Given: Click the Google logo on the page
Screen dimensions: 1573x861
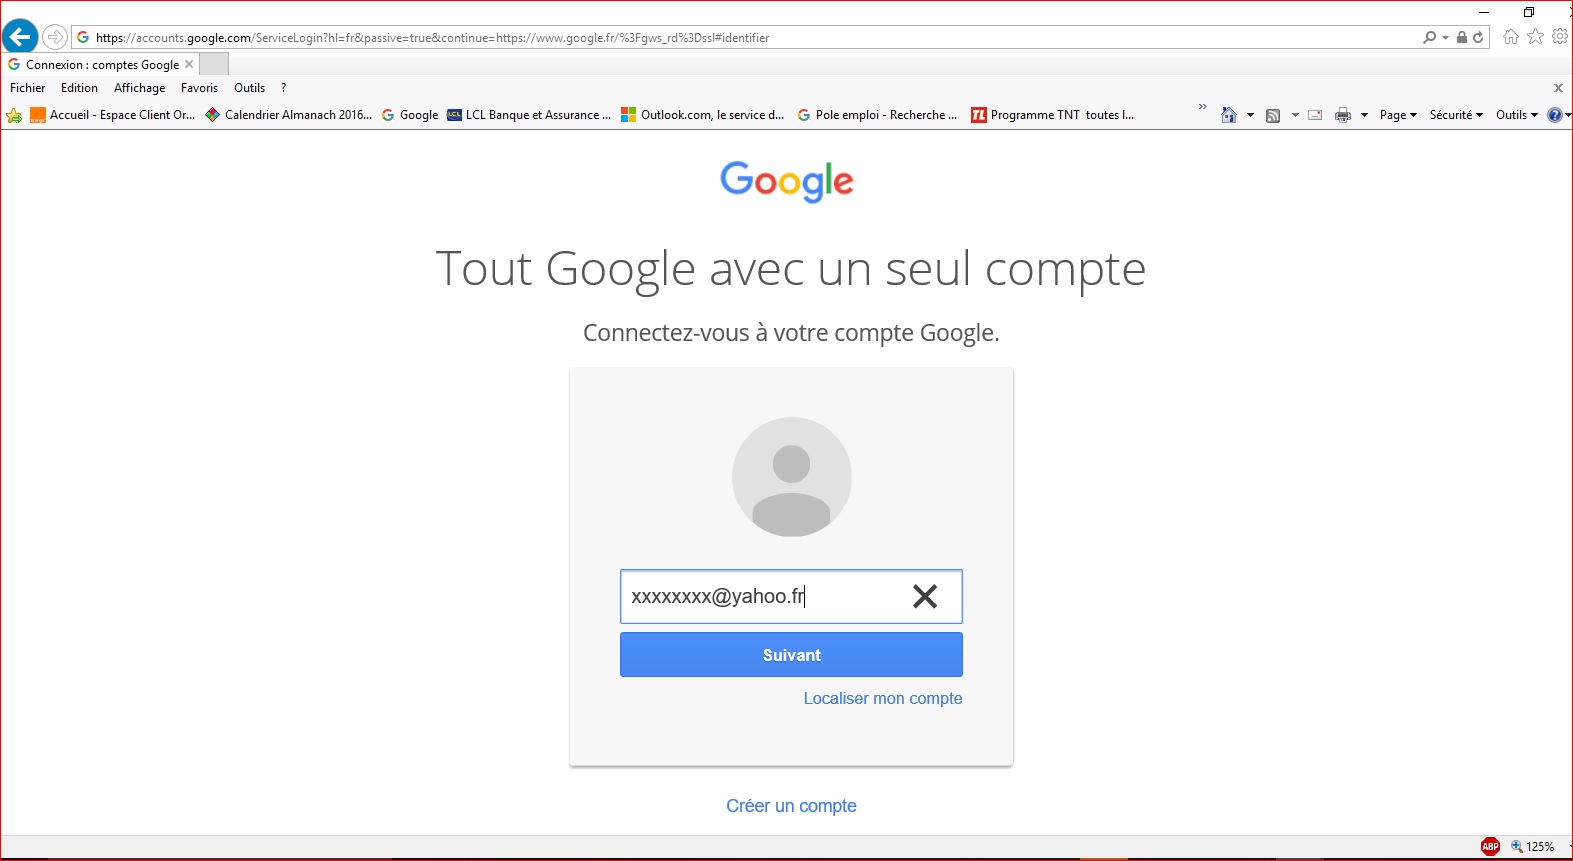Looking at the screenshot, I should tap(787, 182).
